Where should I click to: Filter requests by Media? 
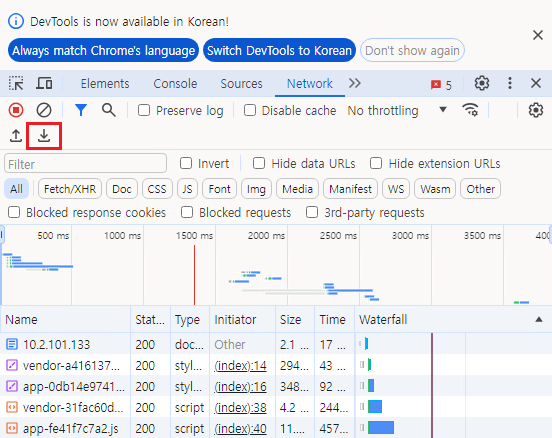297,189
